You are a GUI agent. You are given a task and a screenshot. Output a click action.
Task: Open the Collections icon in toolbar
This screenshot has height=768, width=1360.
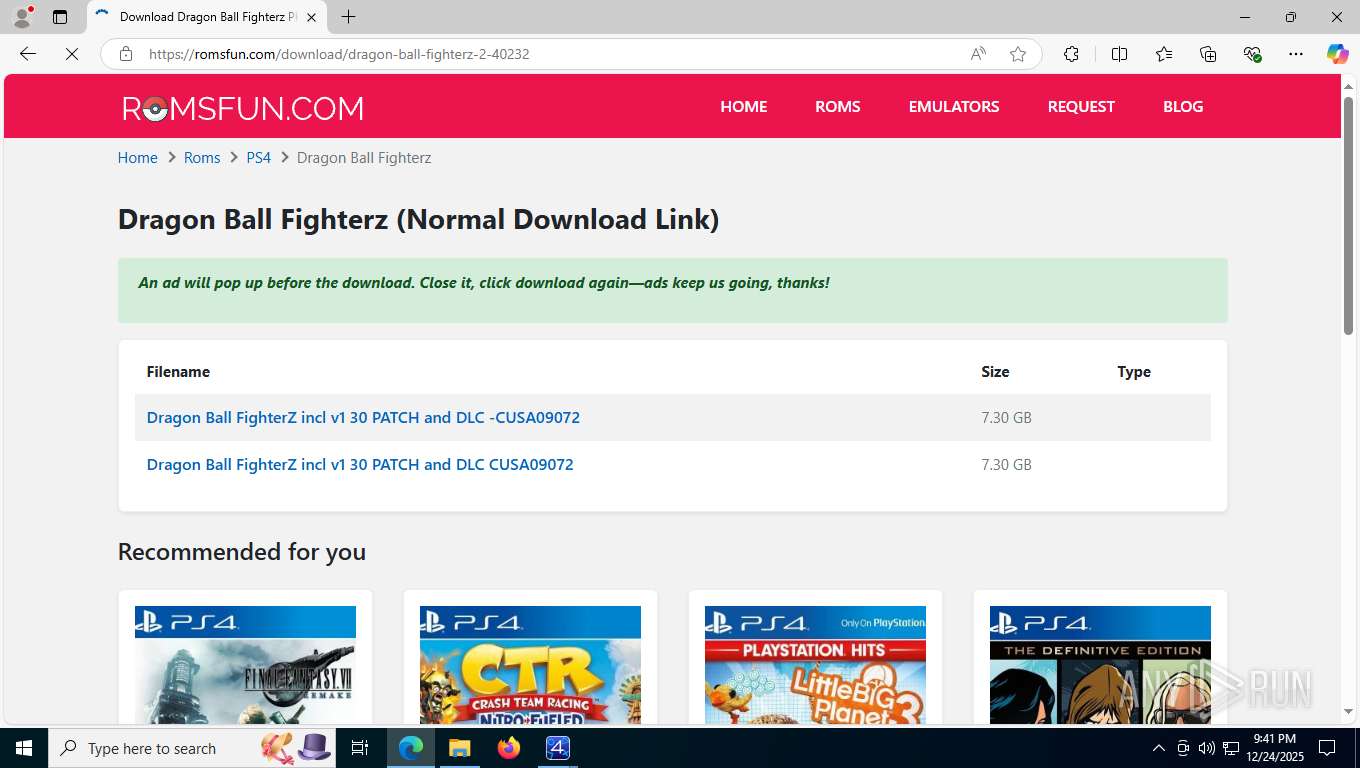coord(1208,54)
